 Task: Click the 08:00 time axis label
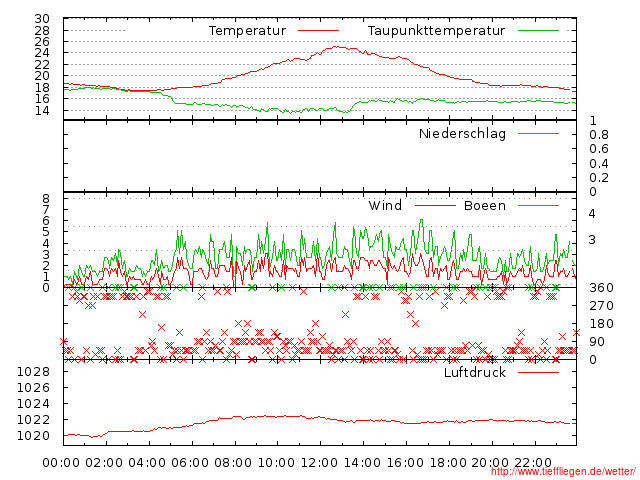(x=233, y=463)
